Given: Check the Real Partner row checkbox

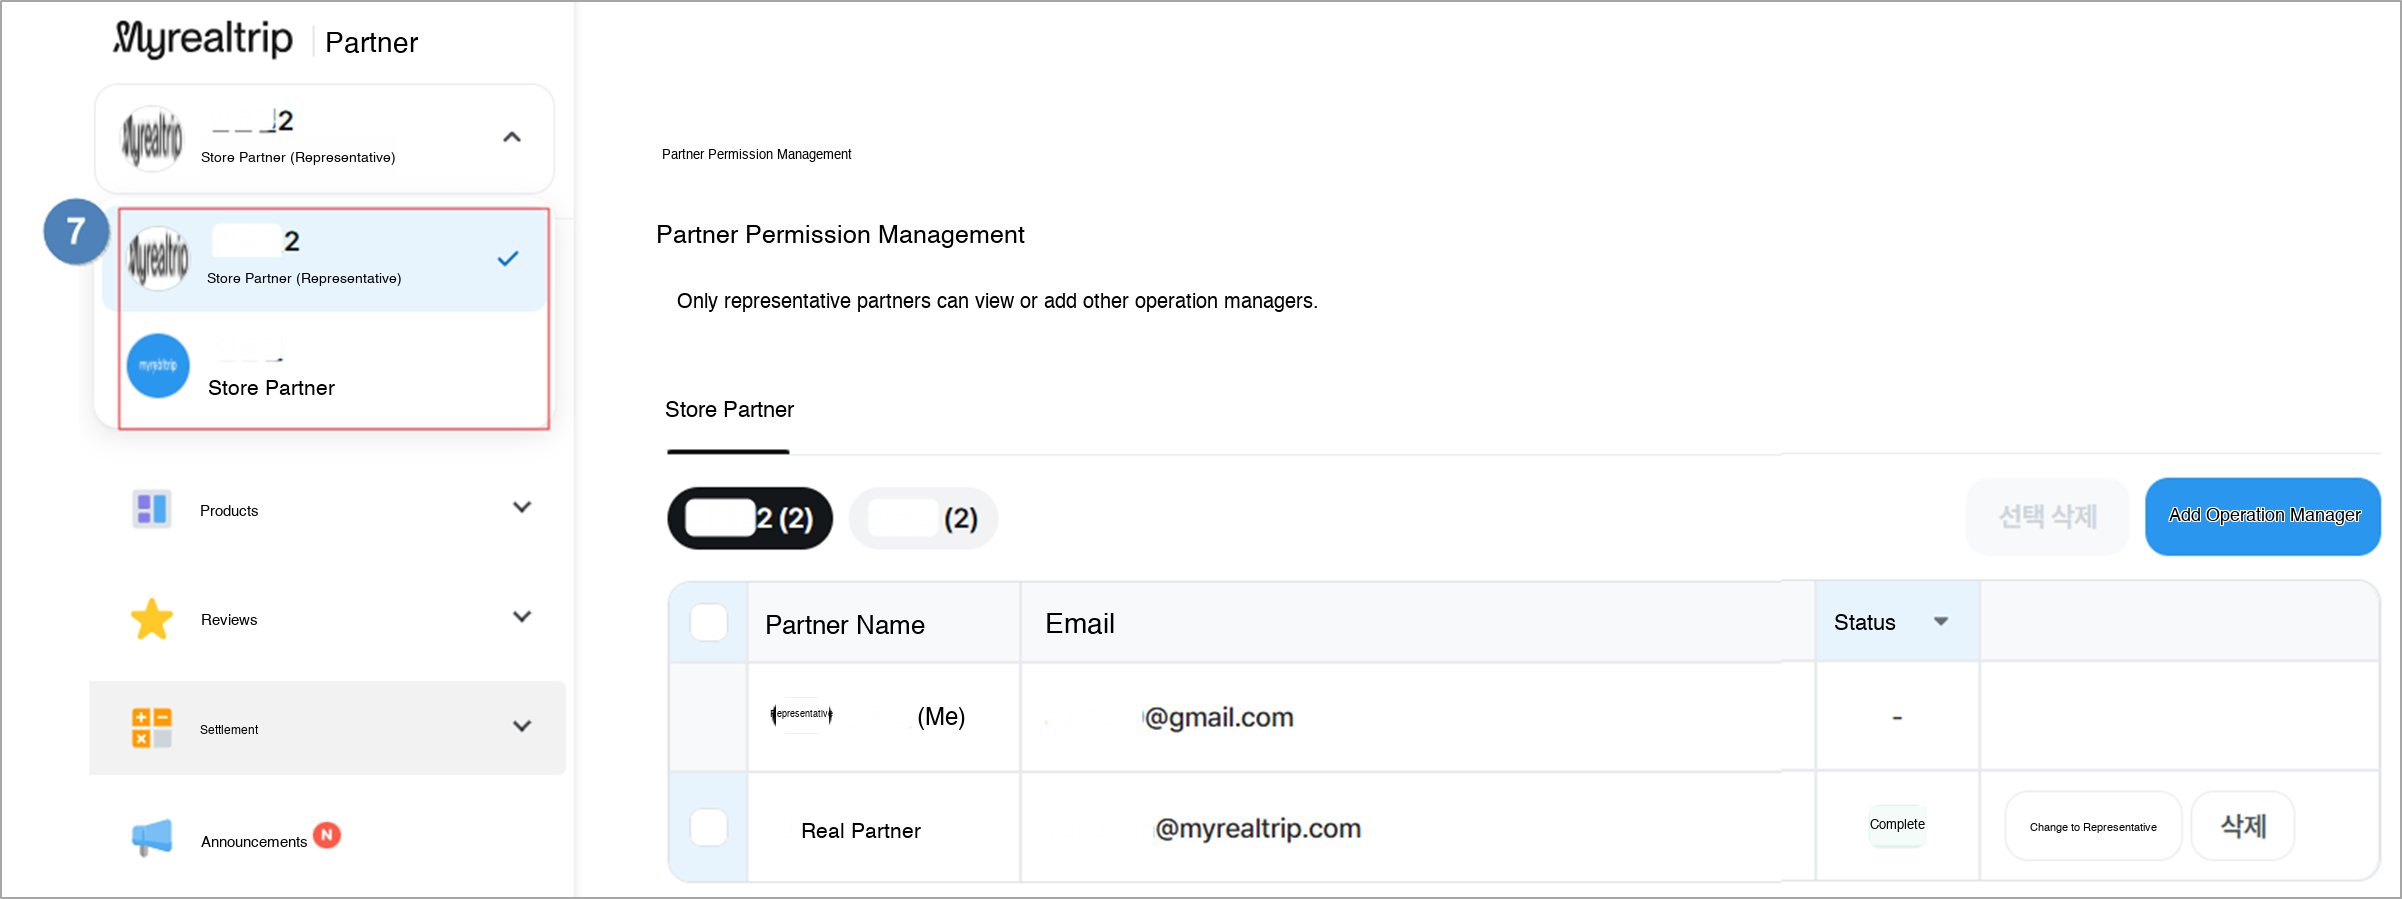Looking at the screenshot, I should click(x=709, y=828).
